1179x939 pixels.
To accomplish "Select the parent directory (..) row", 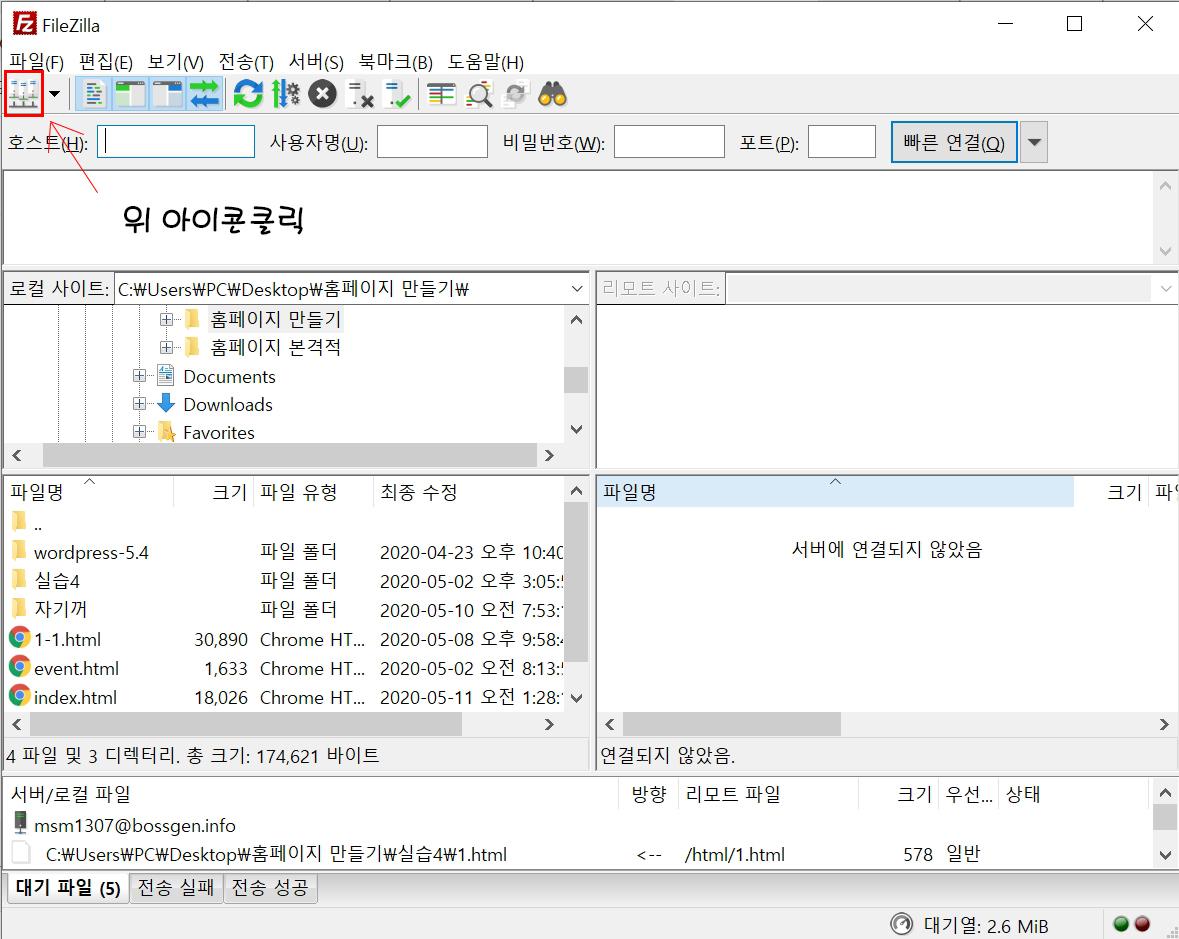I will click(x=284, y=523).
